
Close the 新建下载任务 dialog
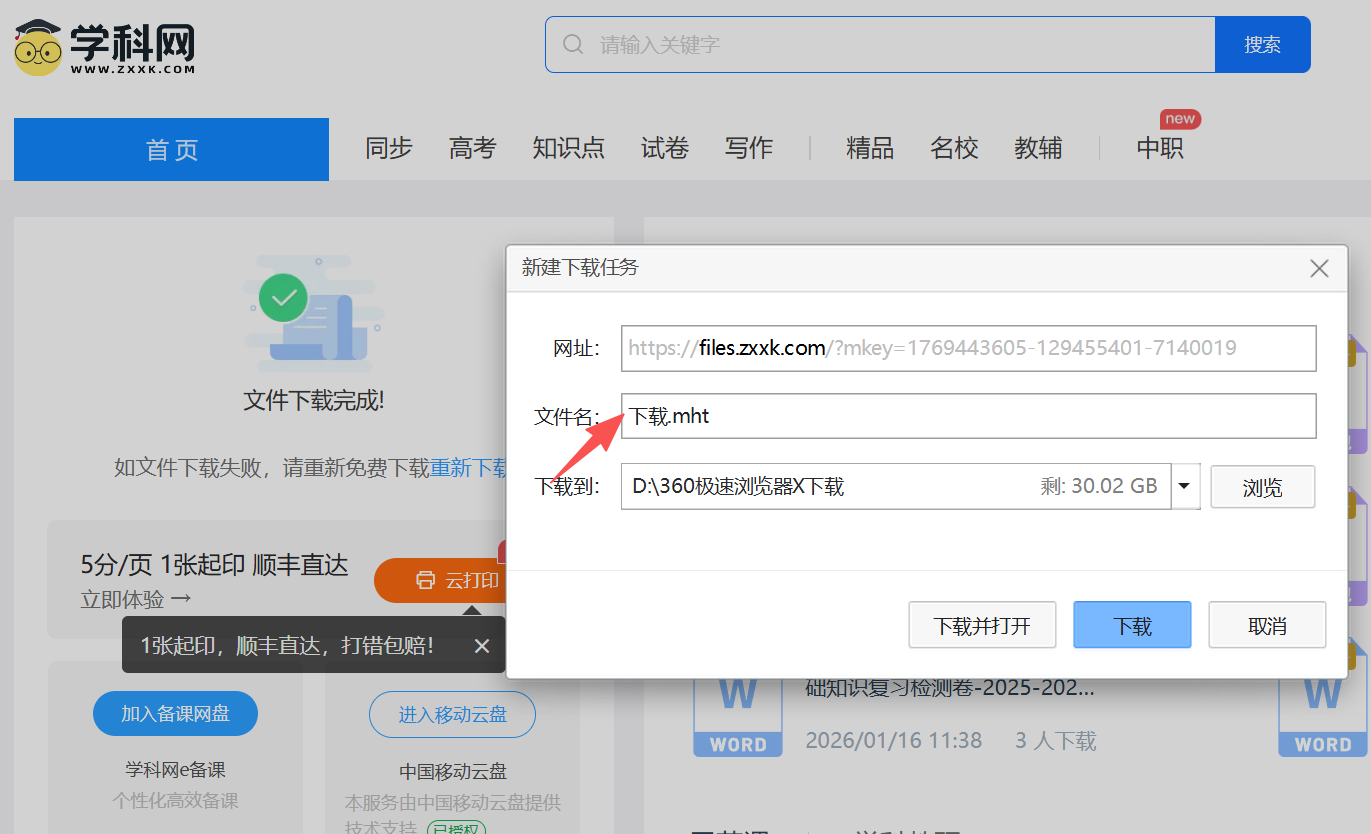[x=1319, y=268]
